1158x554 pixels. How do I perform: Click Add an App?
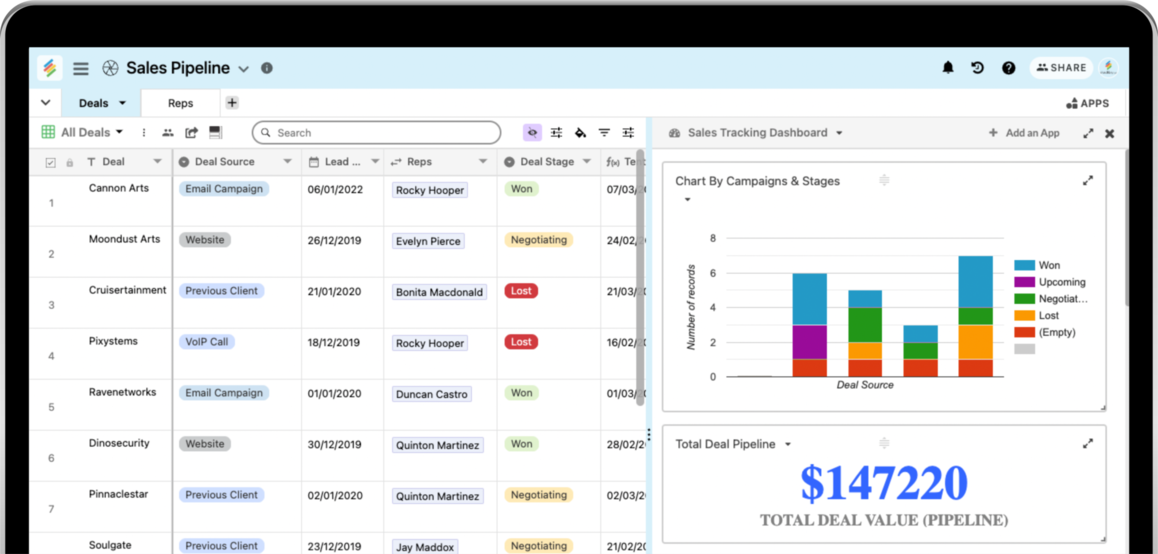(1024, 133)
